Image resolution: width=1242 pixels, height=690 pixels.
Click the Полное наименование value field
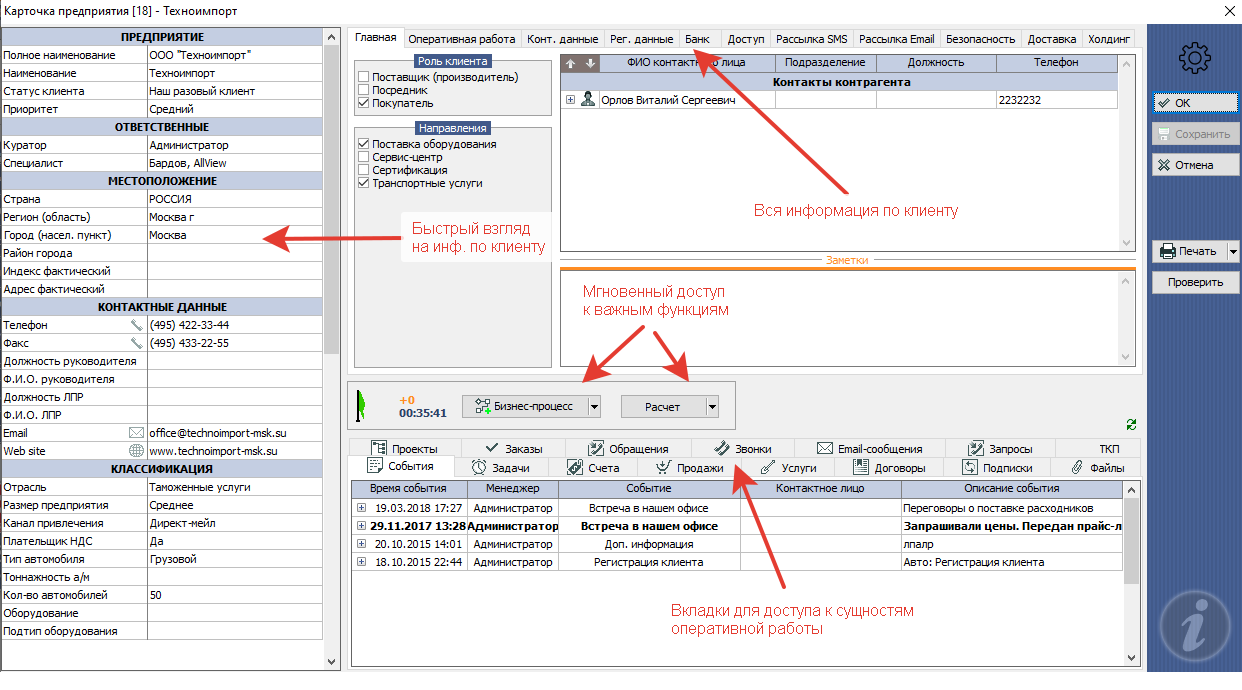(235, 55)
